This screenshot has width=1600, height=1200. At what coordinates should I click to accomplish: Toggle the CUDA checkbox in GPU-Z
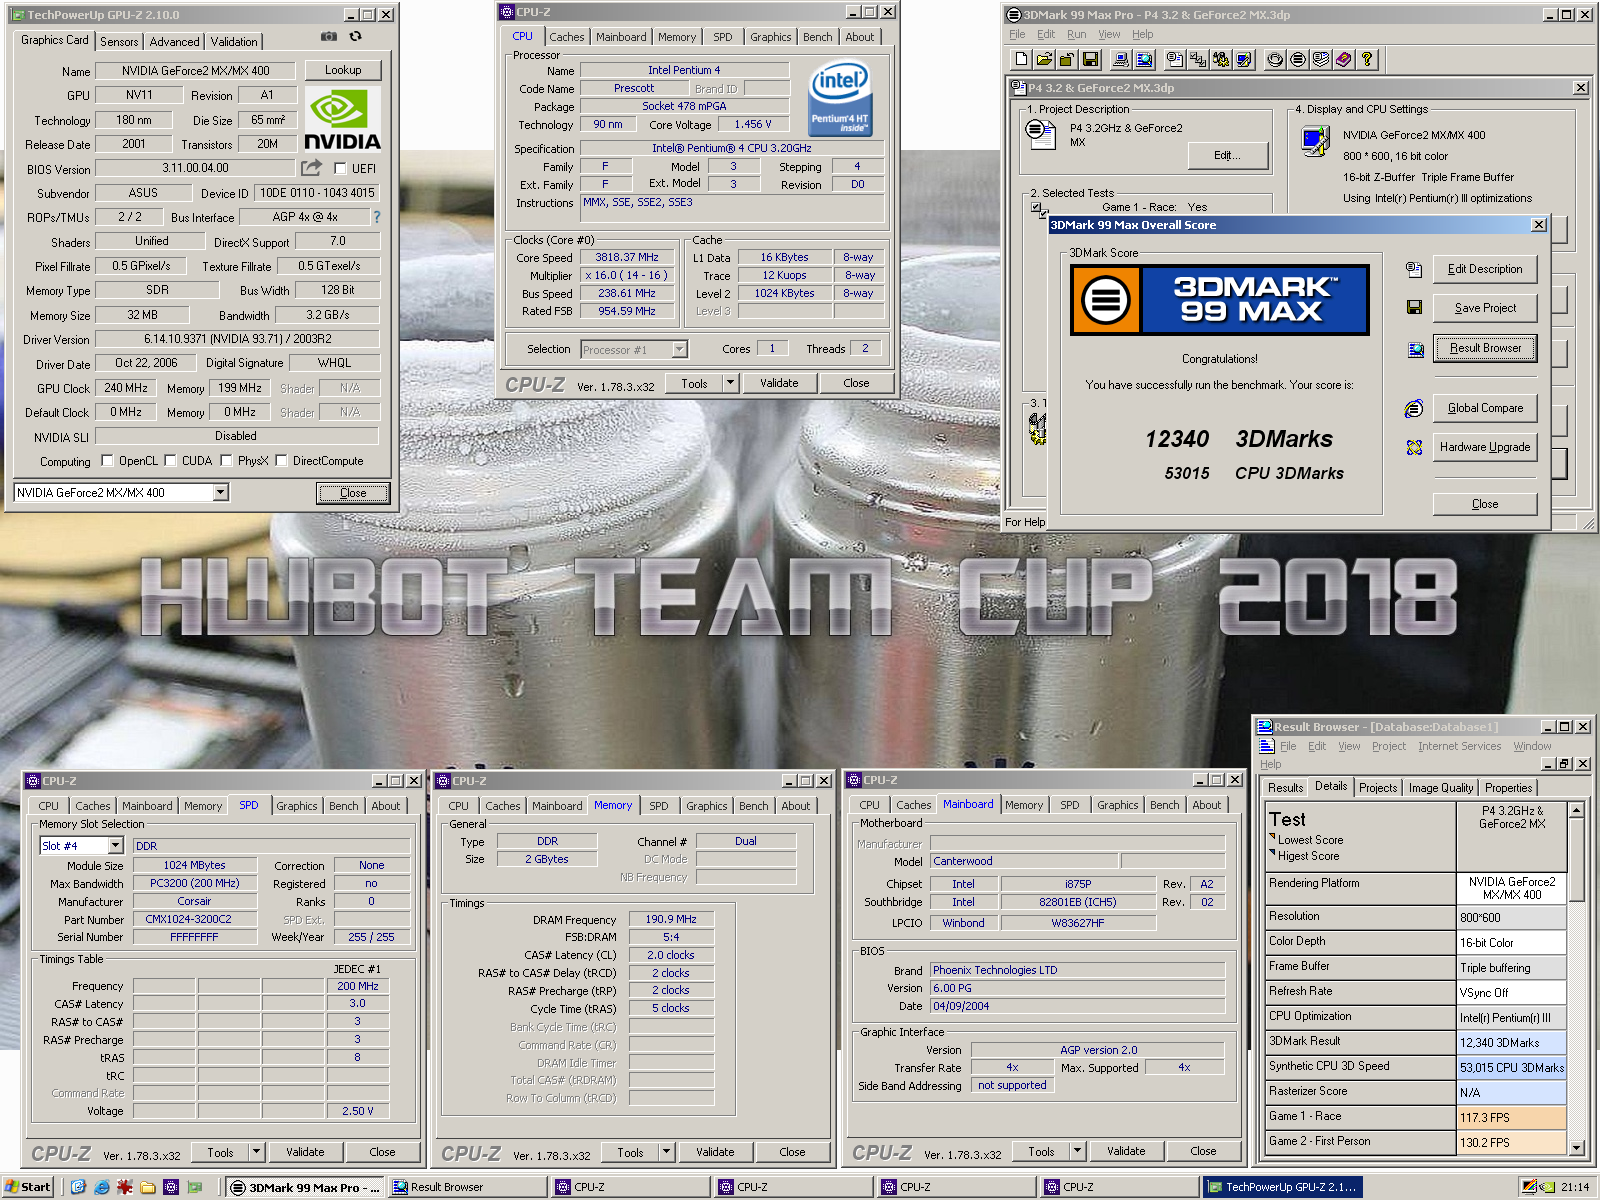[x=171, y=461]
